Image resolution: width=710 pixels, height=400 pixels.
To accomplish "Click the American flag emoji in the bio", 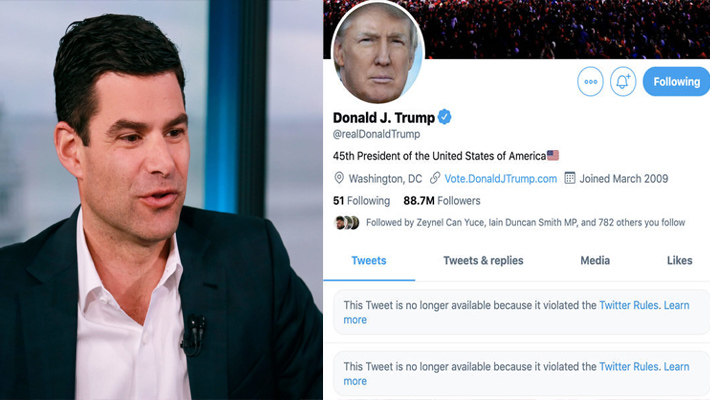I will (x=553, y=155).
